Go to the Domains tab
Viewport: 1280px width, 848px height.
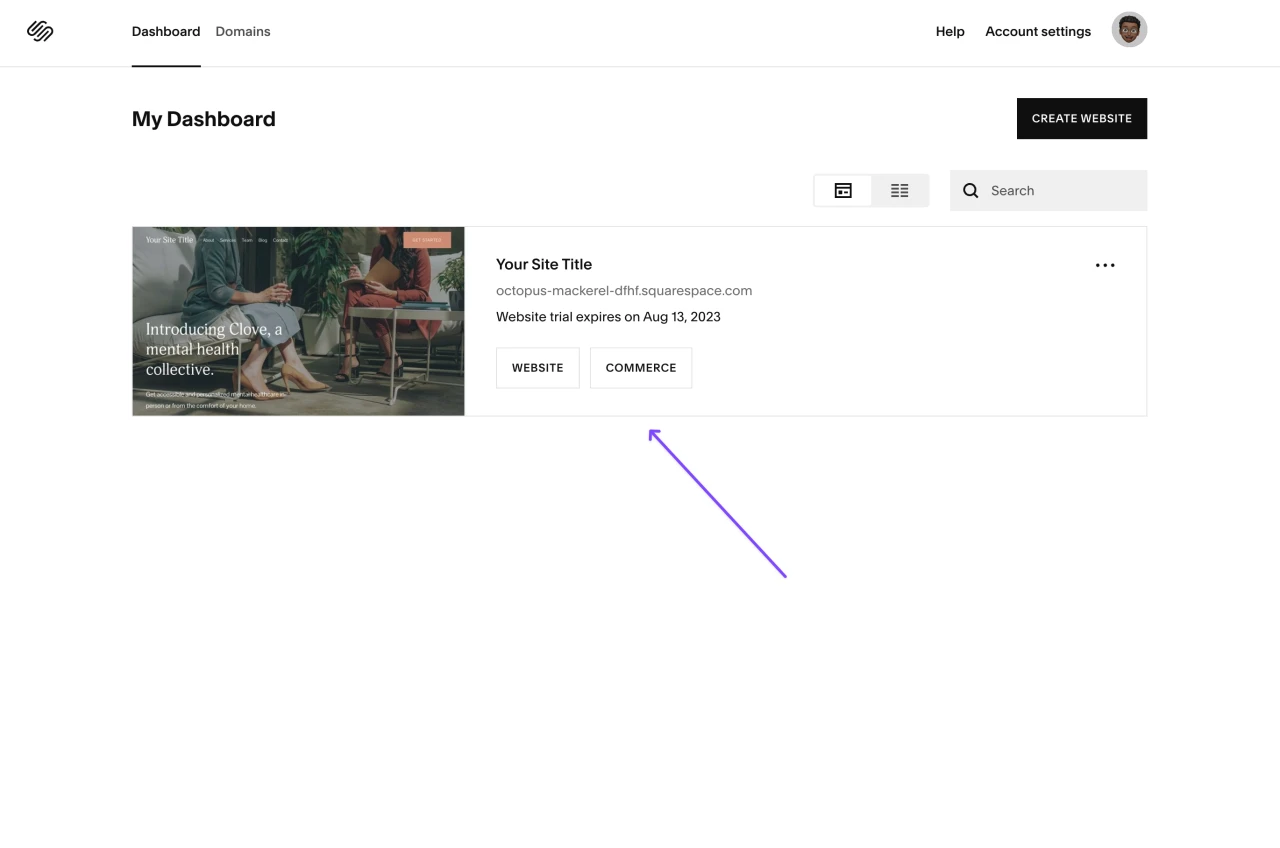tap(243, 32)
